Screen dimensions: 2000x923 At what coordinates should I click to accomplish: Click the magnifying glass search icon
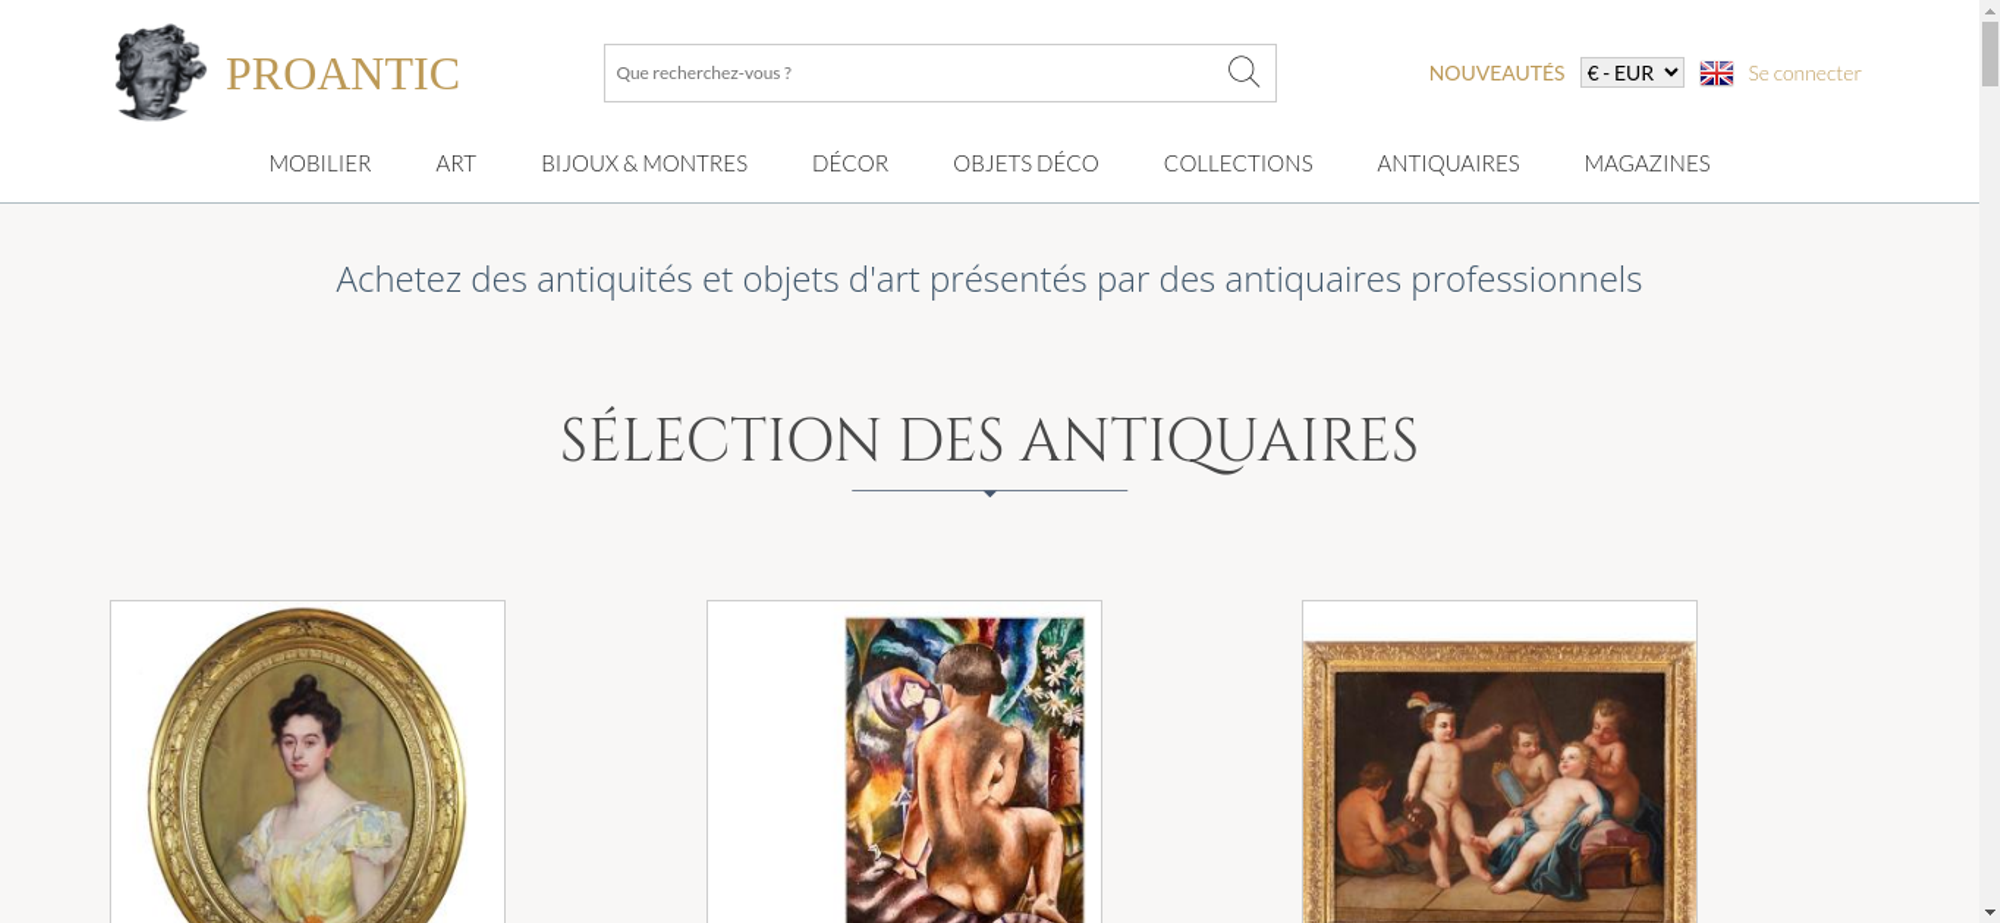(x=1243, y=72)
